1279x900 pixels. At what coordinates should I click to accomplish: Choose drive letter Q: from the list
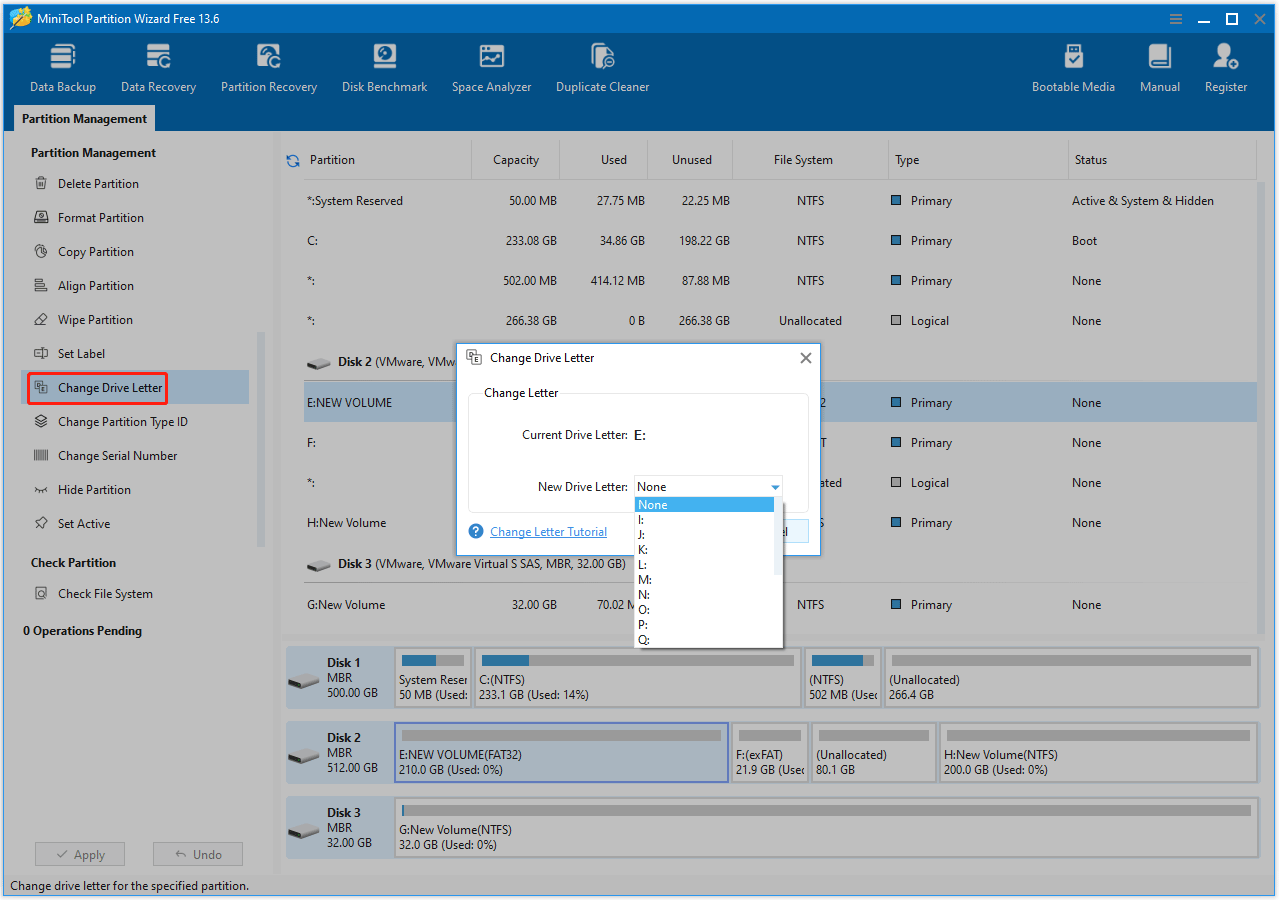click(x=704, y=640)
